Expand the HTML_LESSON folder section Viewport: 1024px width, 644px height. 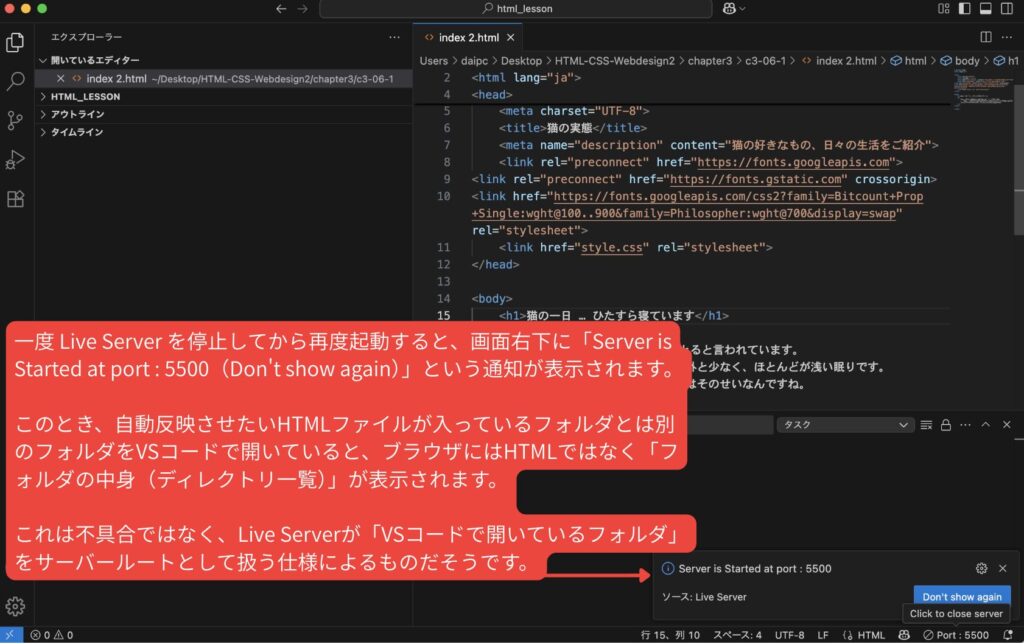pyautogui.click(x=85, y=97)
